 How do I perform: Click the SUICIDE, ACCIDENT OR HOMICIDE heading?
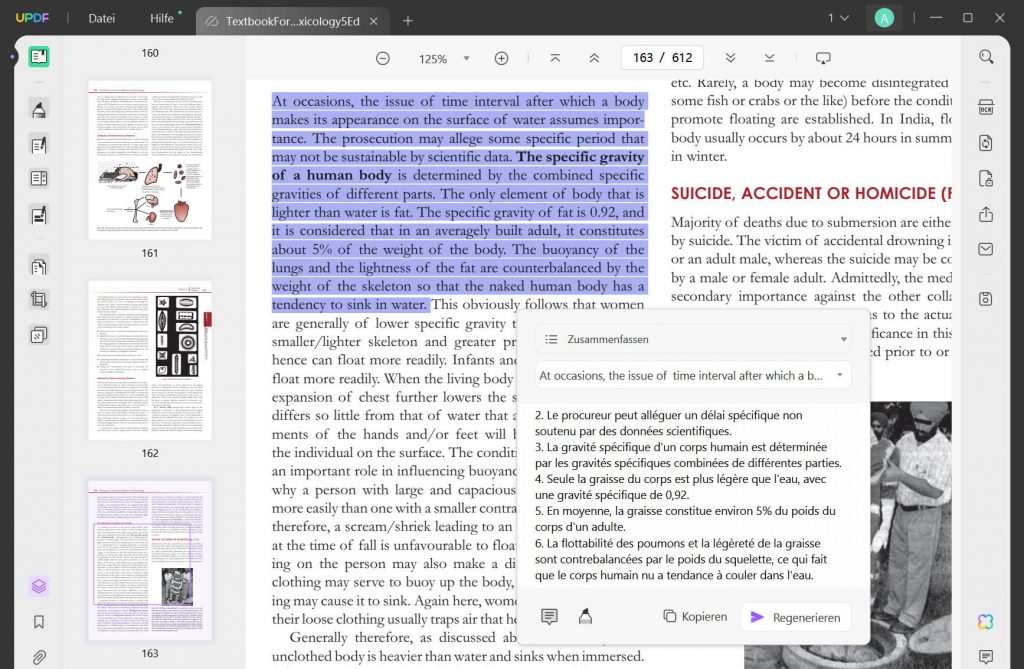(810, 193)
